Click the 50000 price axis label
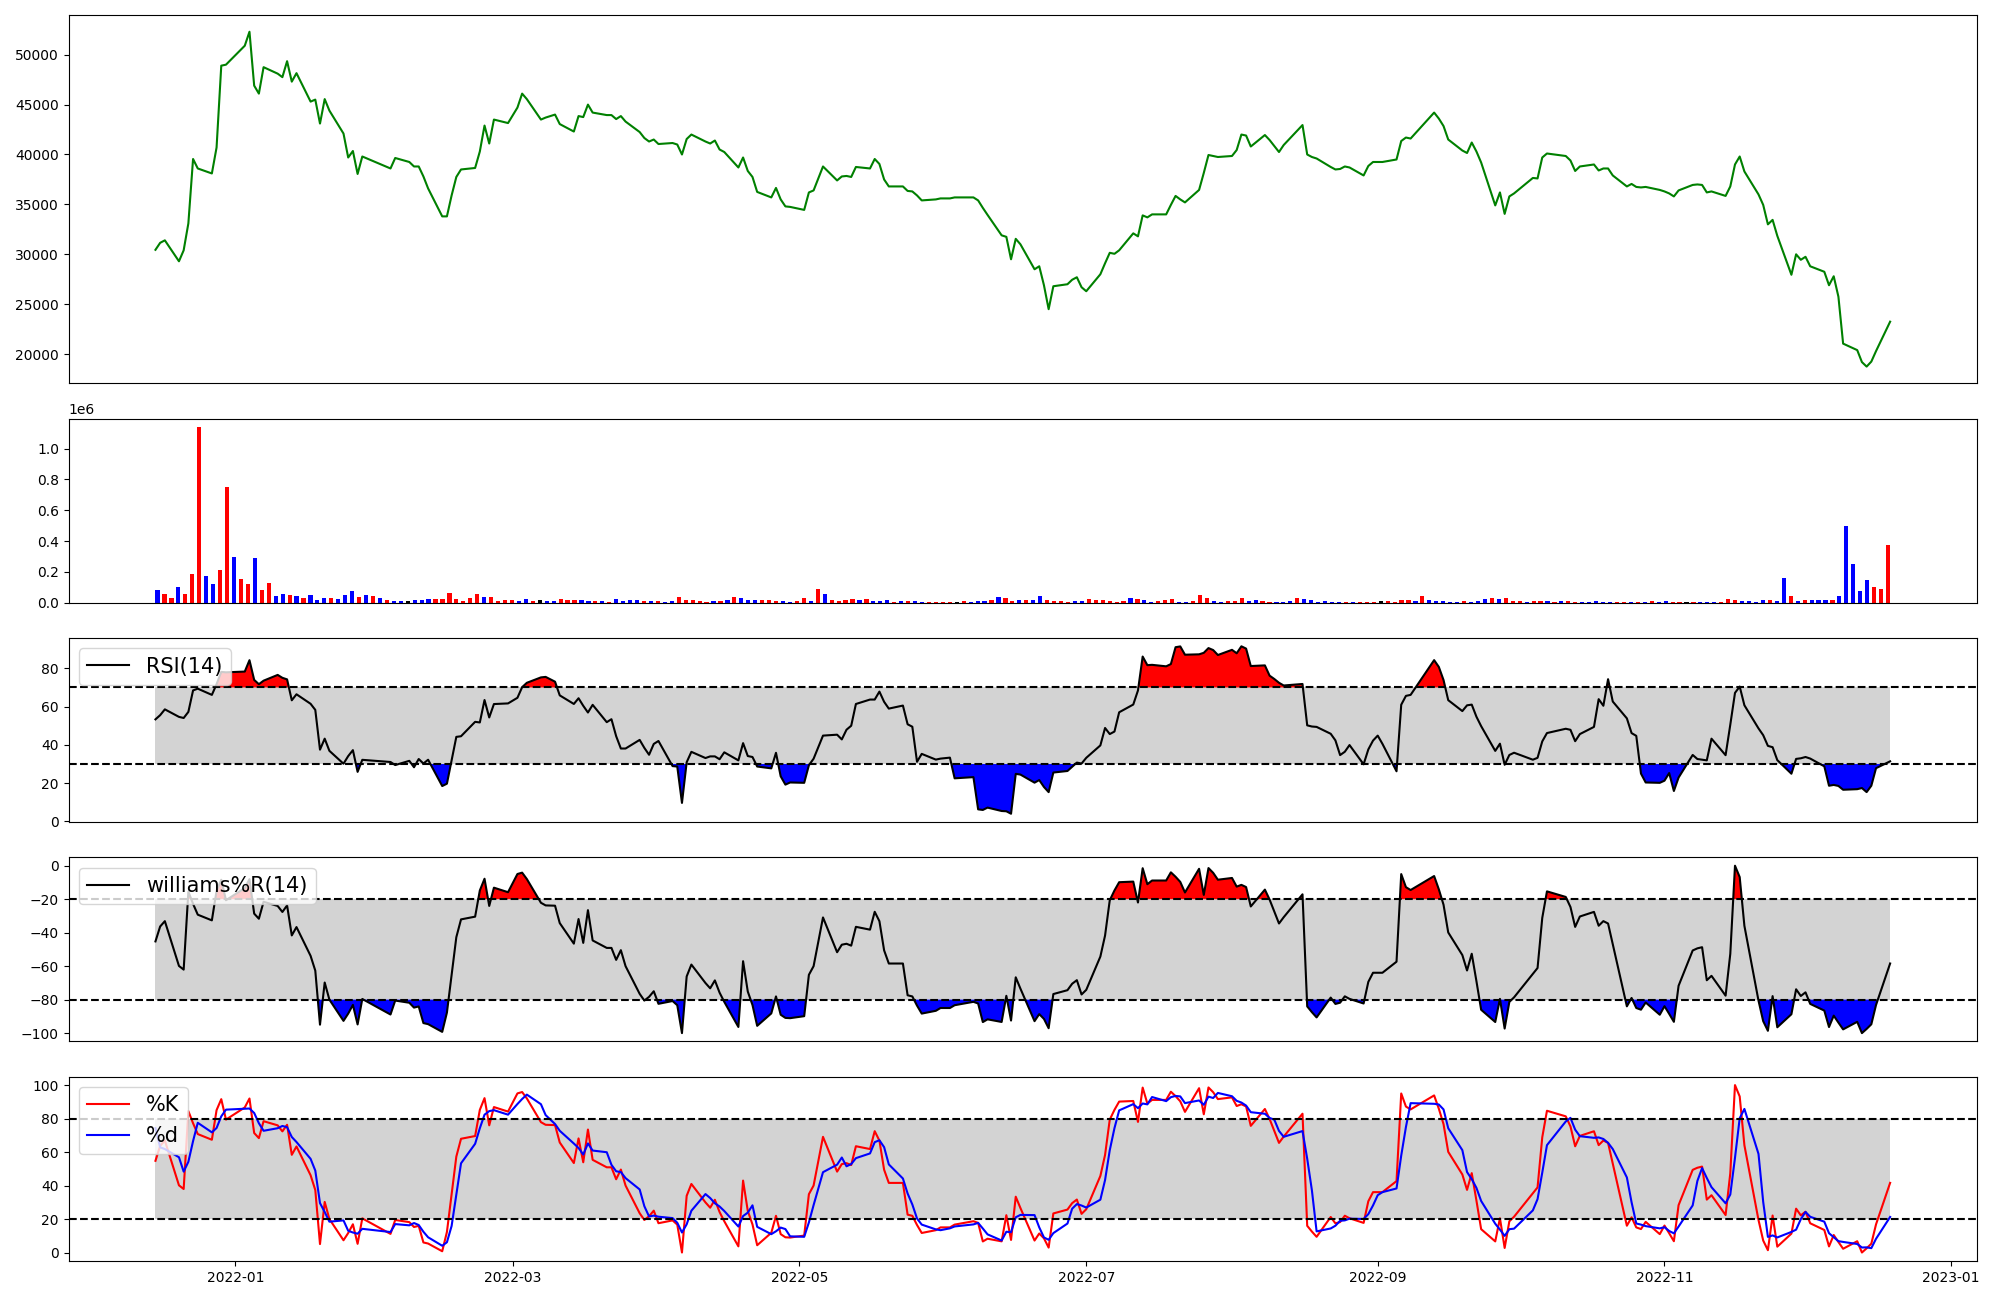This screenshot has width=2000, height=1300. click(37, 55)
